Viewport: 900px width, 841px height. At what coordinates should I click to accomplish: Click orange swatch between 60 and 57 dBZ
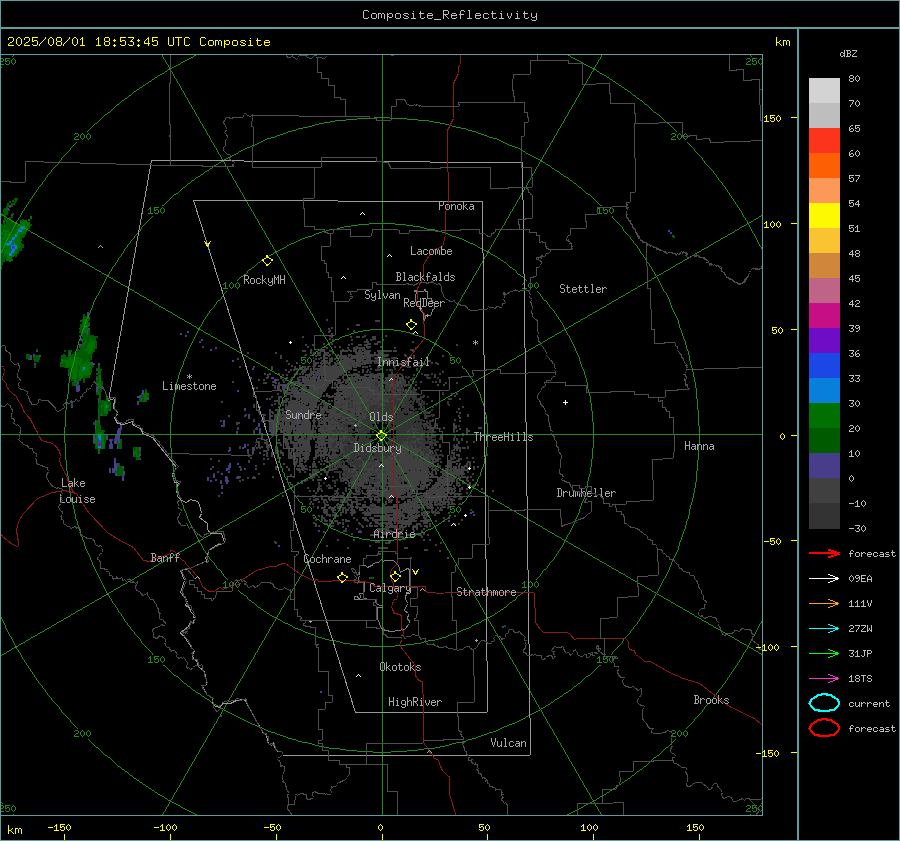point(824,166)
